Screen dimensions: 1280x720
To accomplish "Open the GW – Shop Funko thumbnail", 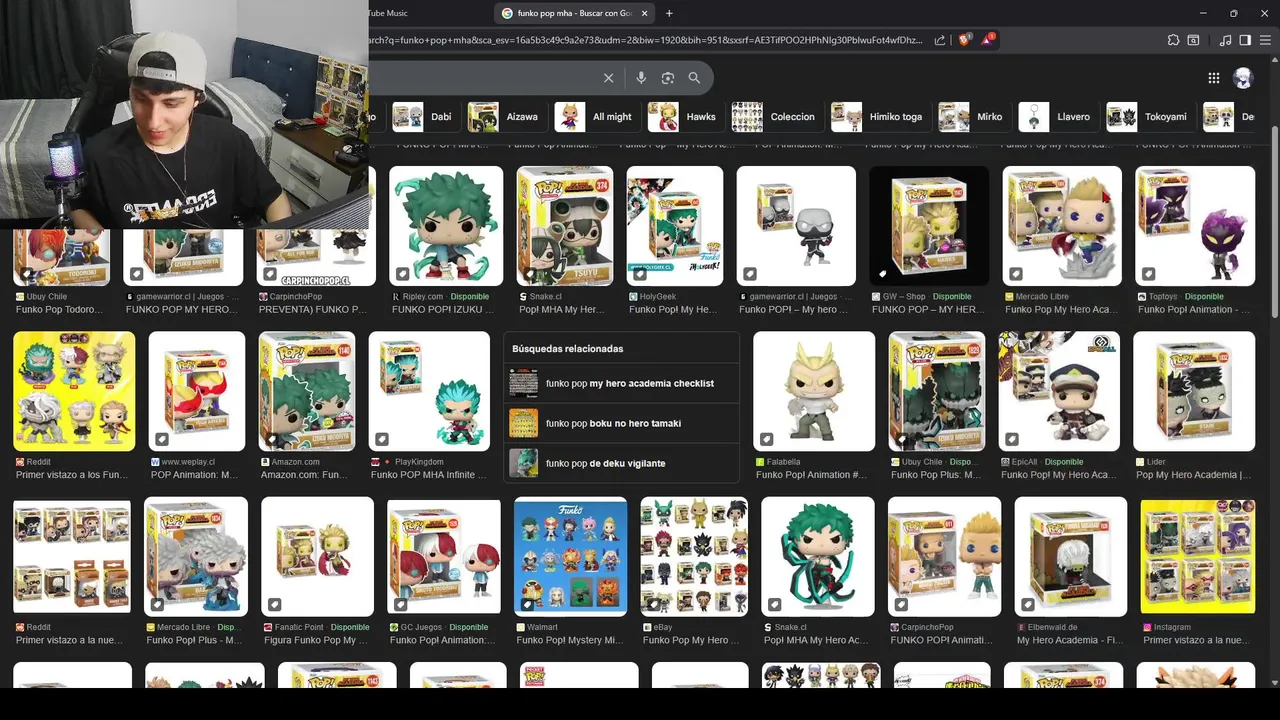I will pyautogui.click(x=929, y=226).
